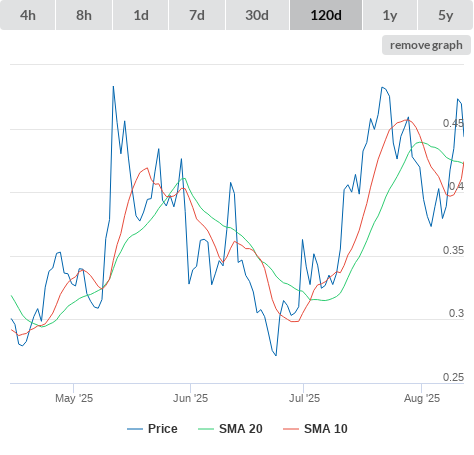
Task: Select the 4h time range tab
Action: pos(28,15)
